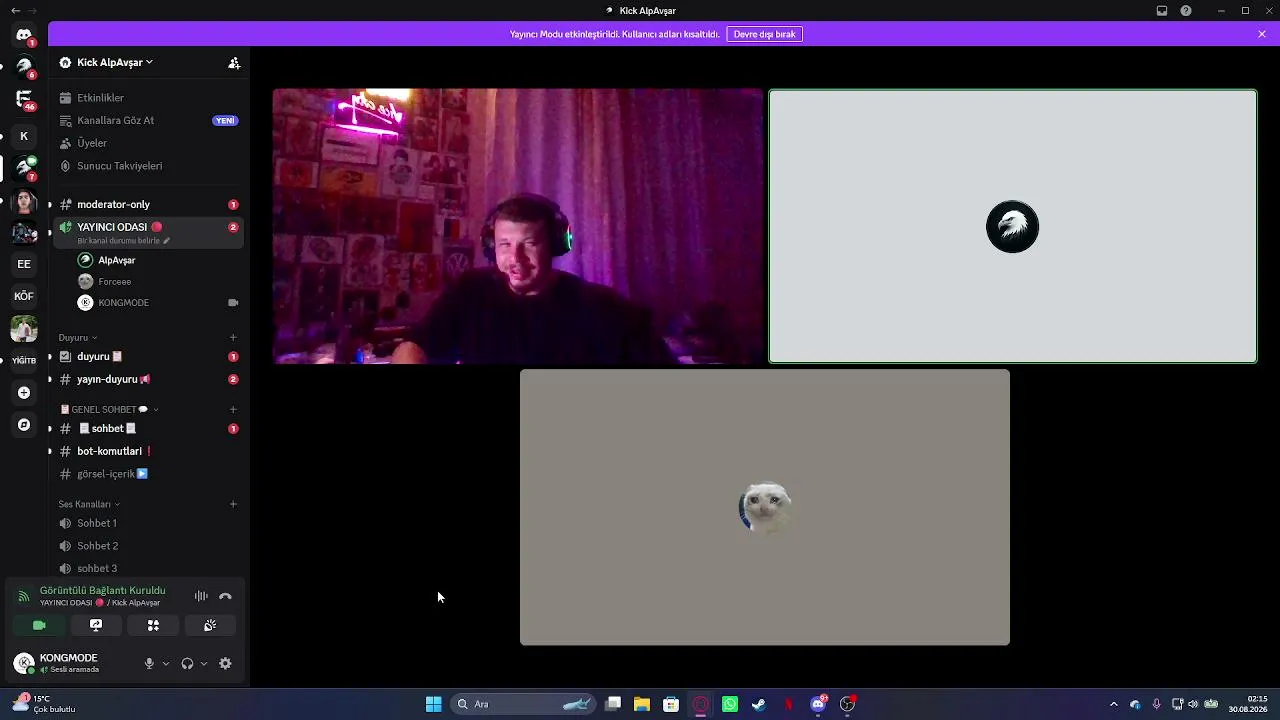1280x720 pixels.
Task: Open headphone output options arrow
Action: click(204, 664)
